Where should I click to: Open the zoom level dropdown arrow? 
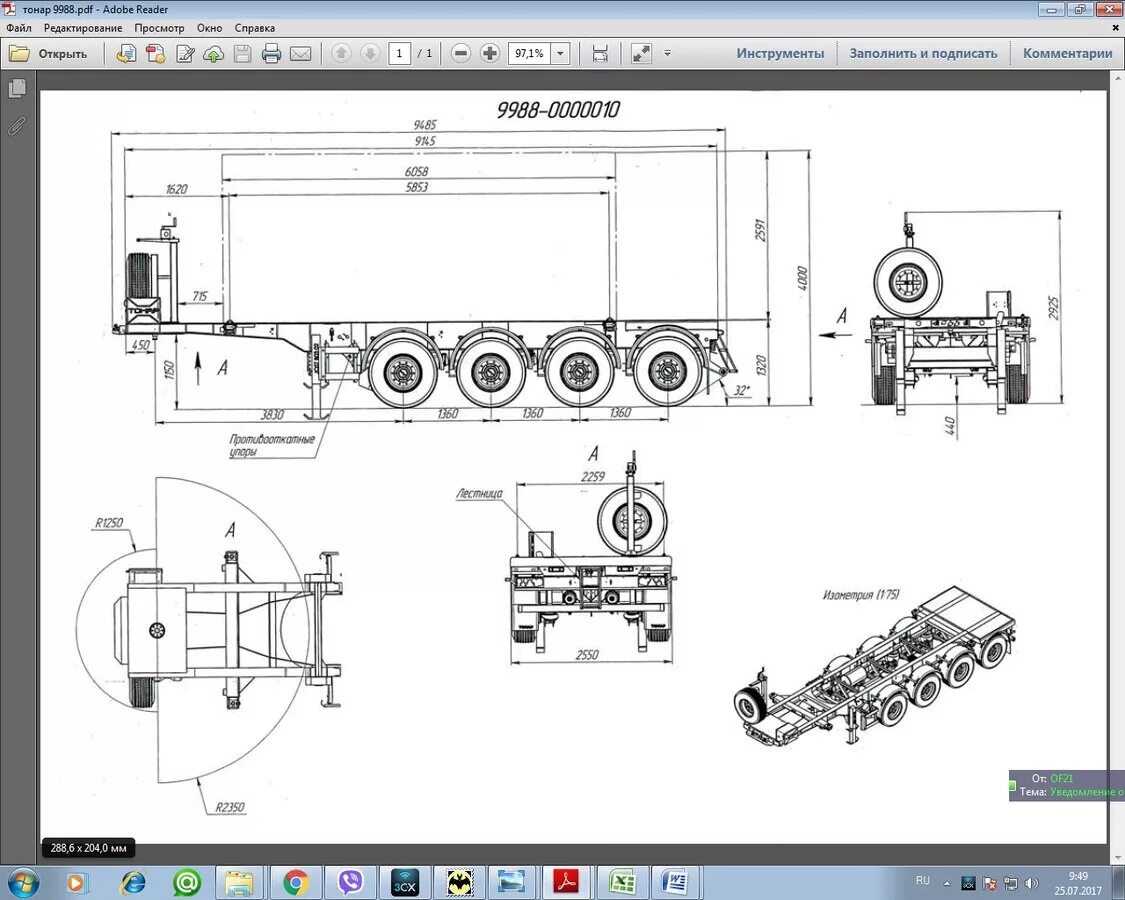pyautogui.click(x=560, y=53)
